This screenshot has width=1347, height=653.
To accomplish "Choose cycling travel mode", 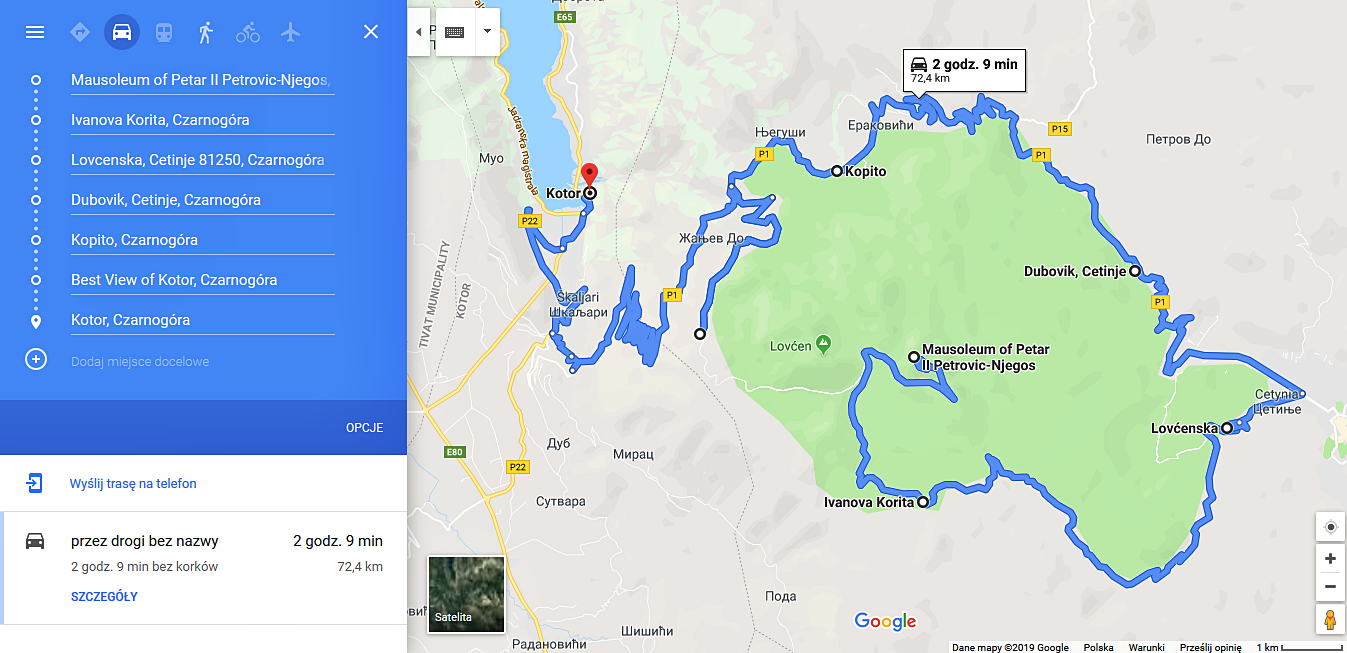I will coord(248,32).
